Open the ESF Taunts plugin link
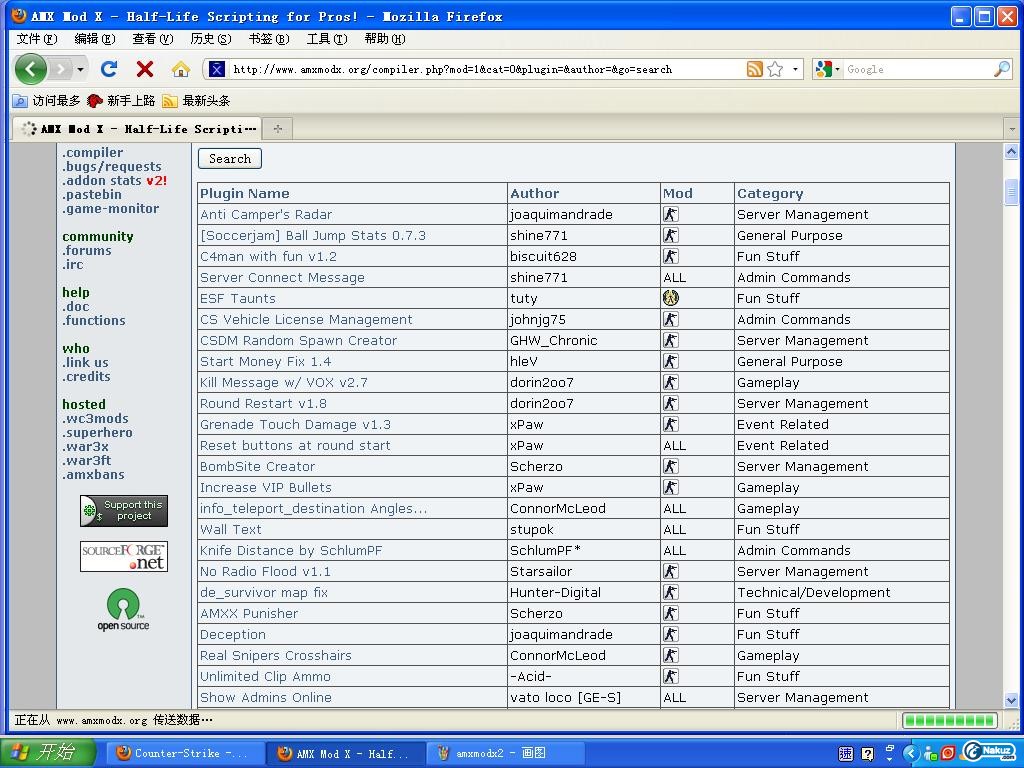 238,298
